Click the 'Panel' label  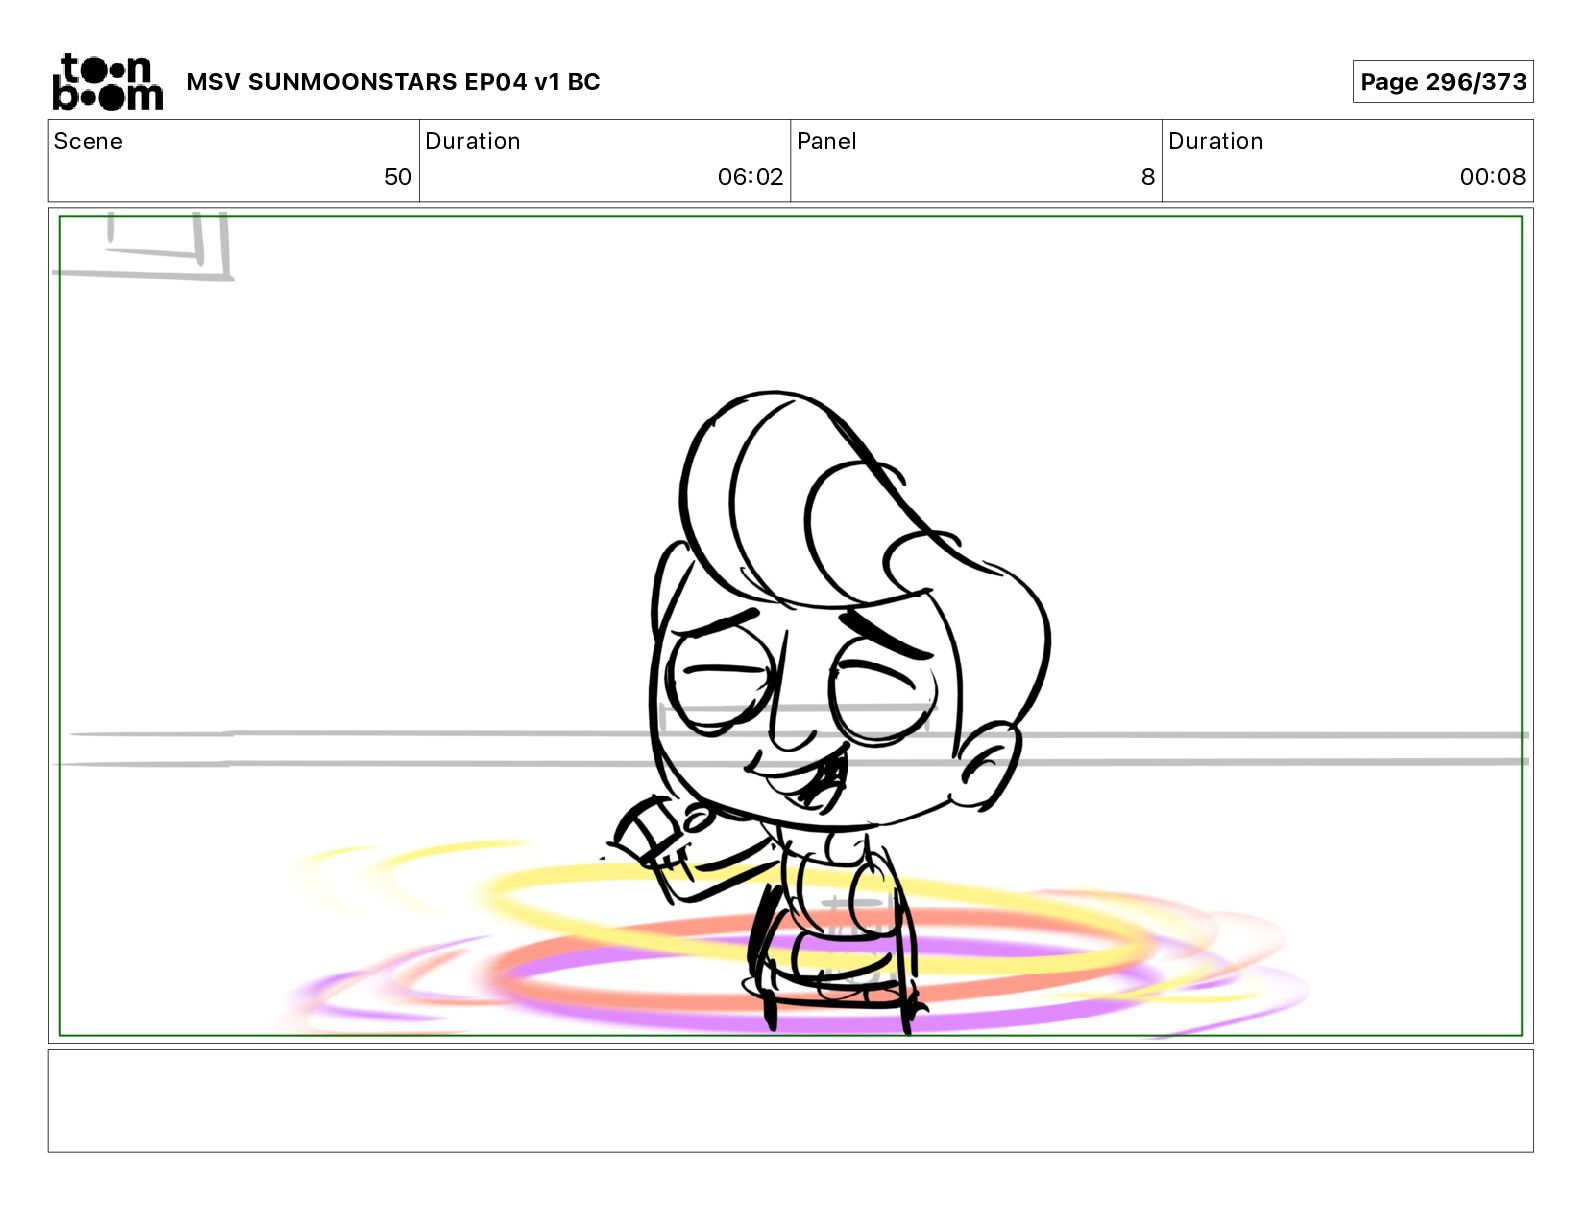[826, 141]
